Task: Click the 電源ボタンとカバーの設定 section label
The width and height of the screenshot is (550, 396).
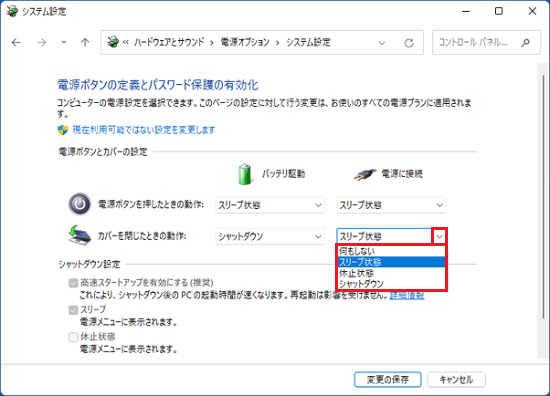Action: (x=103, y=152)
